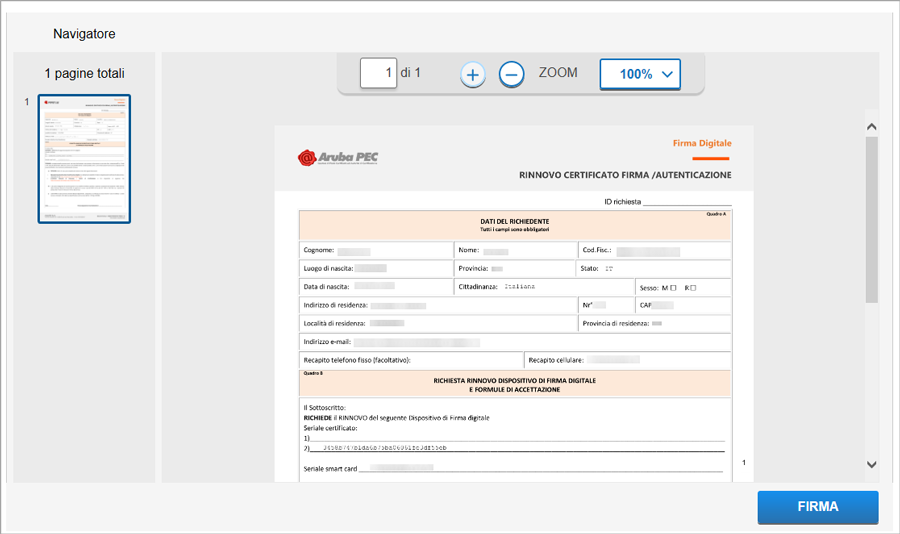The height and width of the screenshot is (534, 900).
Task: Click the zoom in plus icon
Action: point(472,75)
